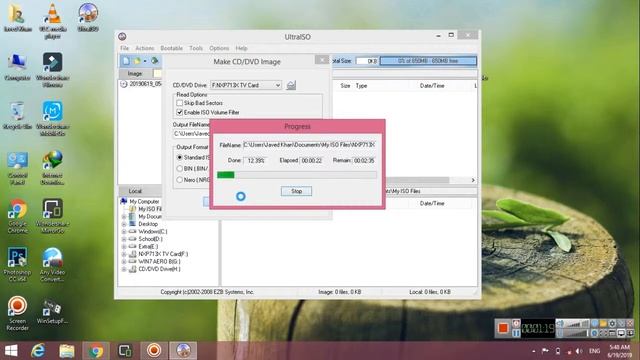Viewport: 640px width, 360px height.
Task: Select My Computer in the Local tree
Action: pyautogui.click(x=140, y=201)
